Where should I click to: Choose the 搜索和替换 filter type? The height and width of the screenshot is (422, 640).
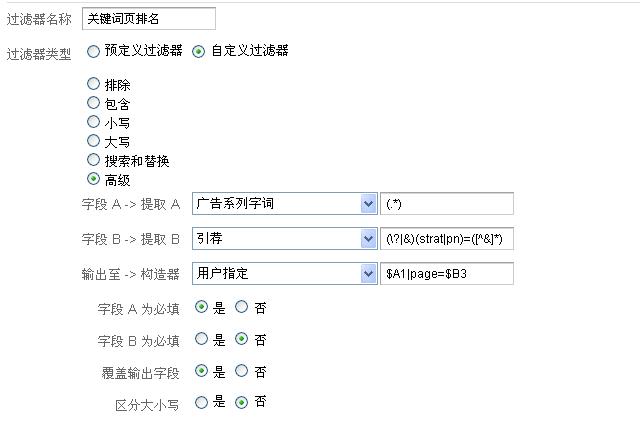tap(94, 160)
